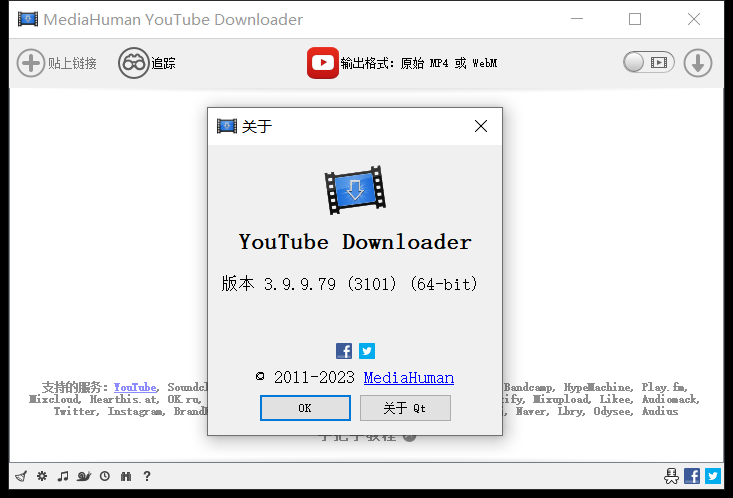Click Odysee in supported services list
Image resolution: width=733 pixels, height=498 pixels.
pos(611,411)
